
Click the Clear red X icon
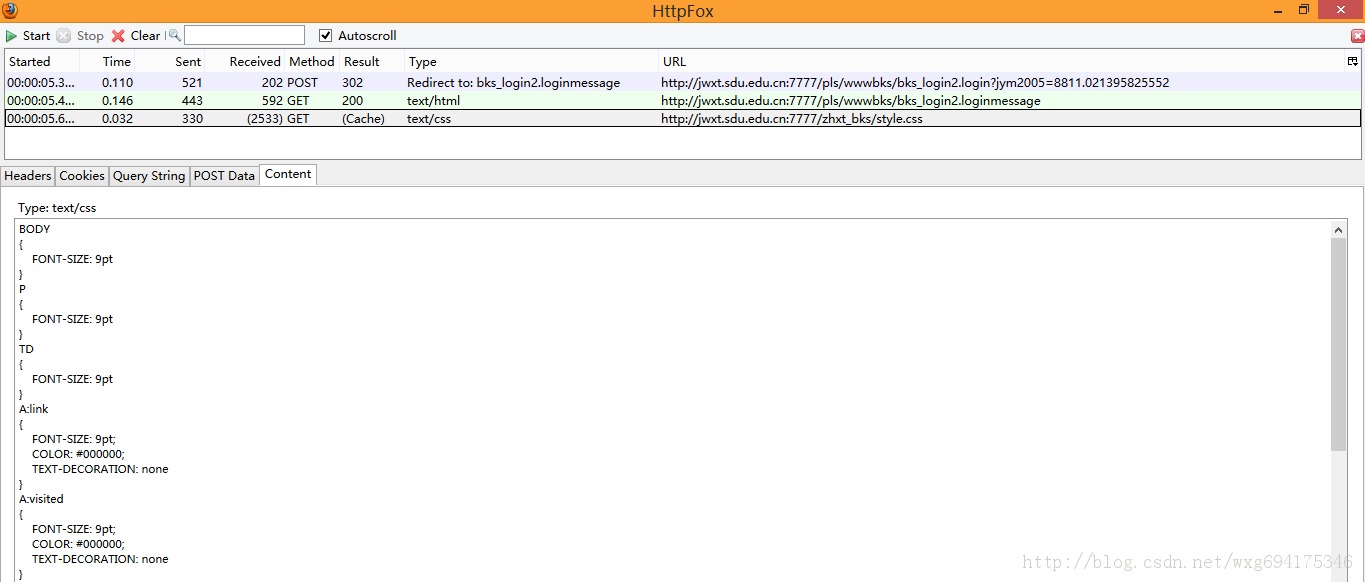tap(118, 35)
